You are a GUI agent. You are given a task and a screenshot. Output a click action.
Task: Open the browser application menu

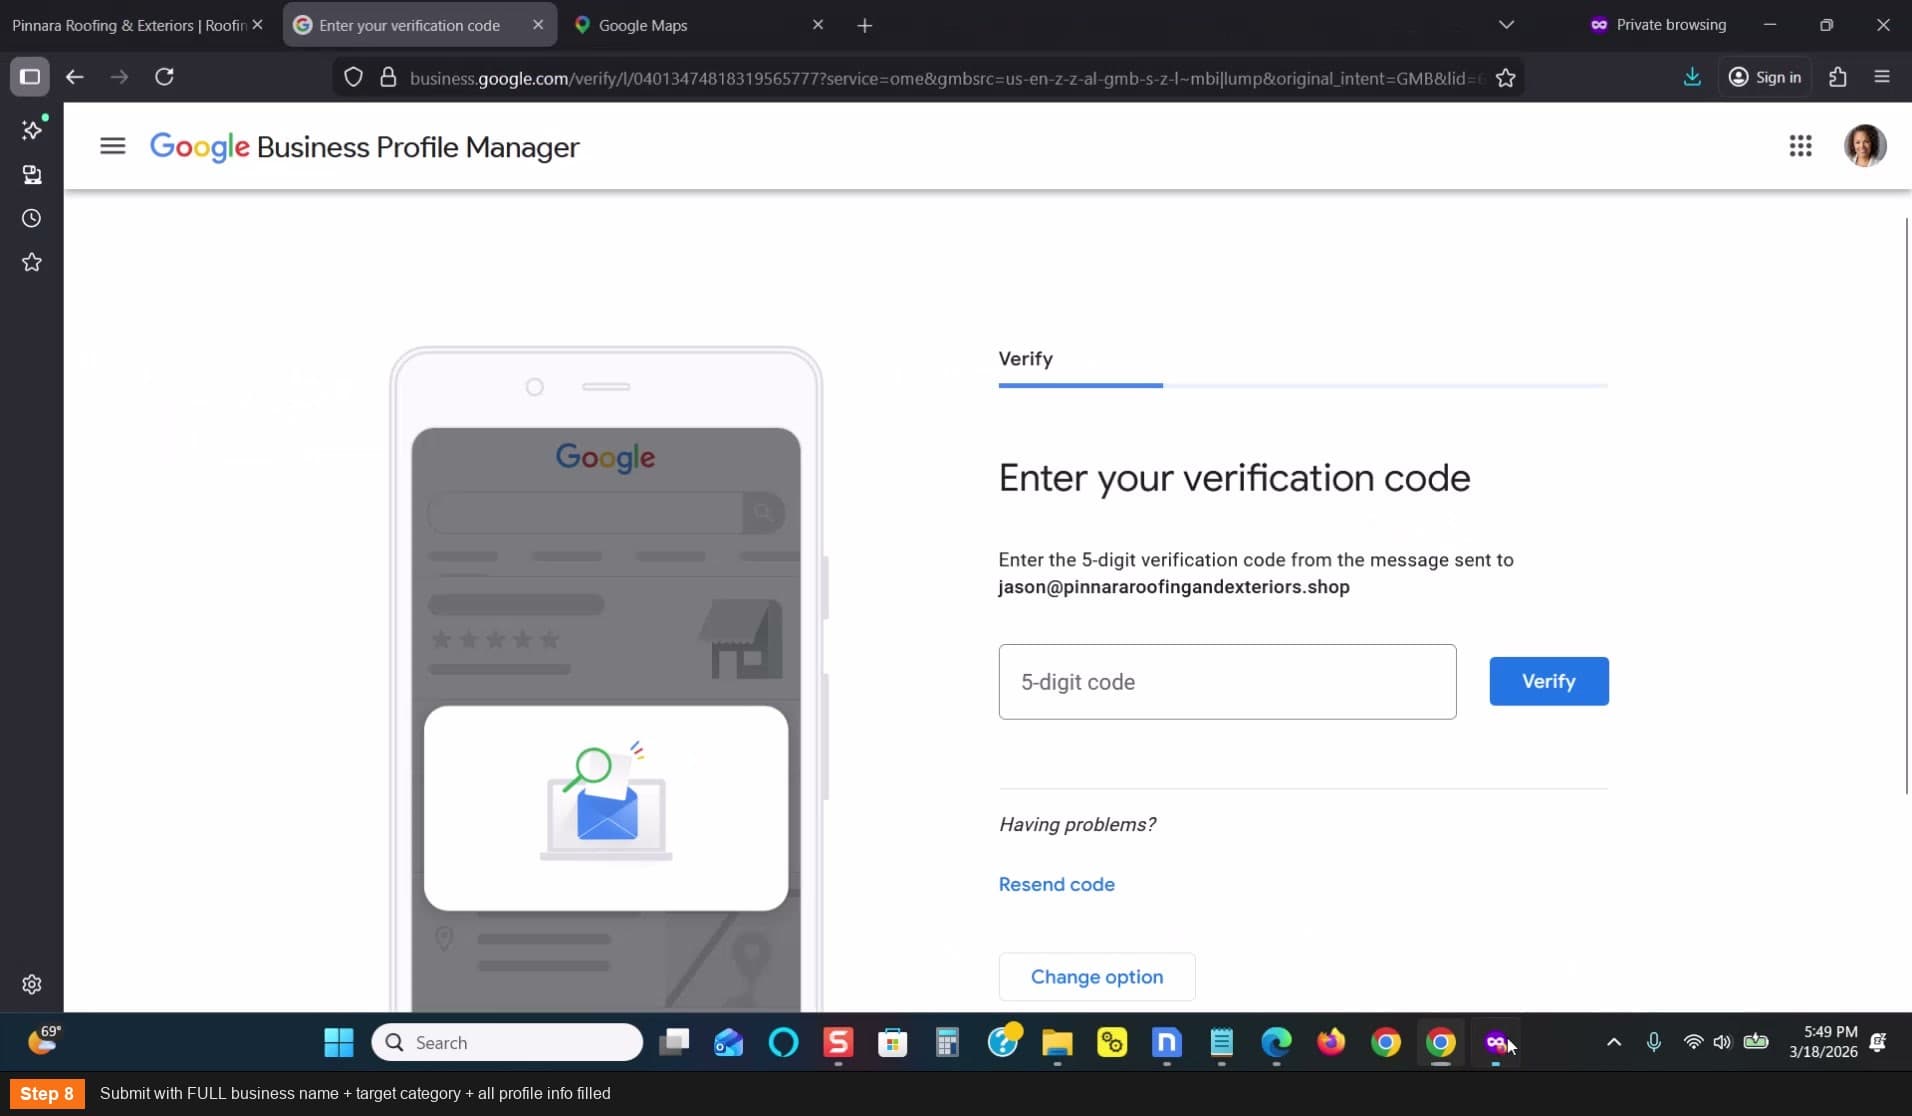click(1882, 77)
